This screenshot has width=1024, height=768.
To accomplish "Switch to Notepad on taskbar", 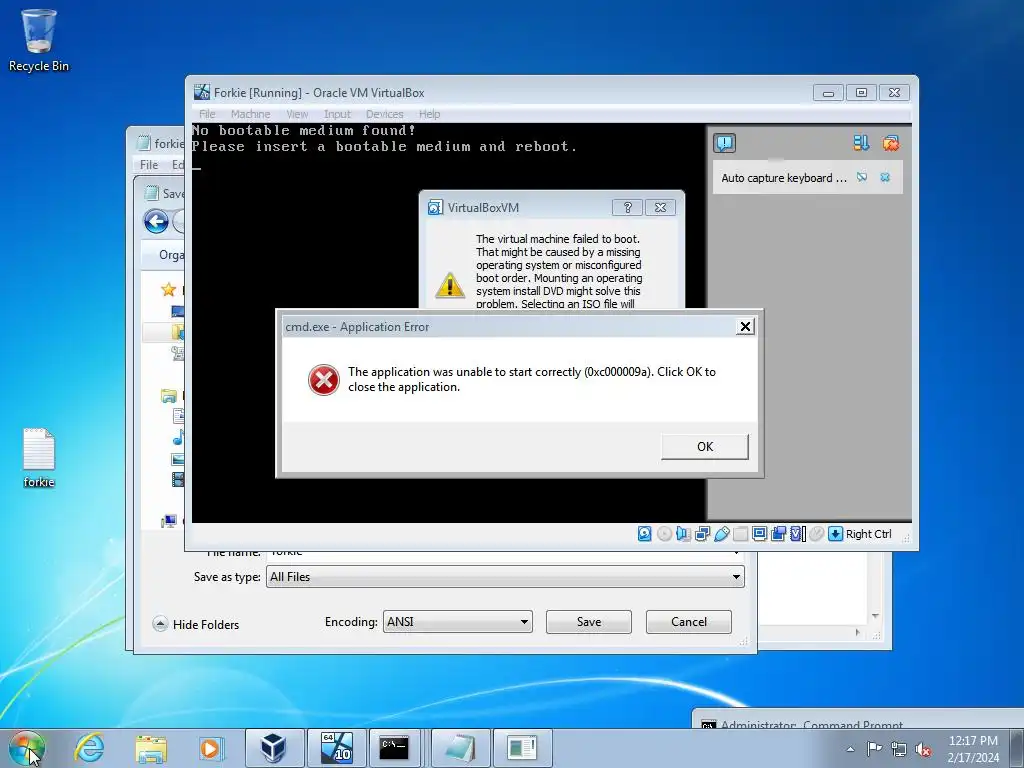I will [x=460, y=748].
